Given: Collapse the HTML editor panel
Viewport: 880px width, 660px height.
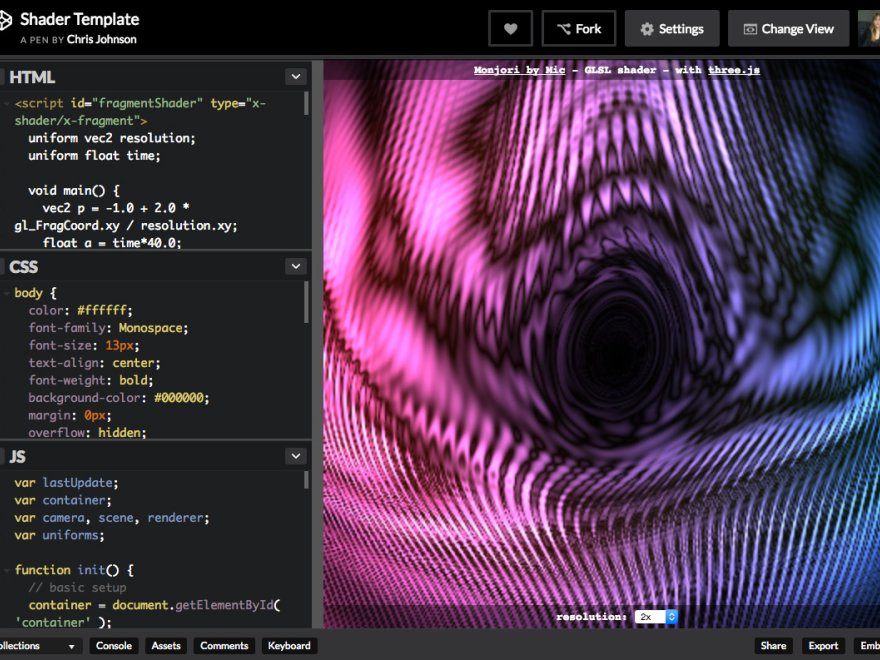Looking at the screenshot, I should point(295,76).
